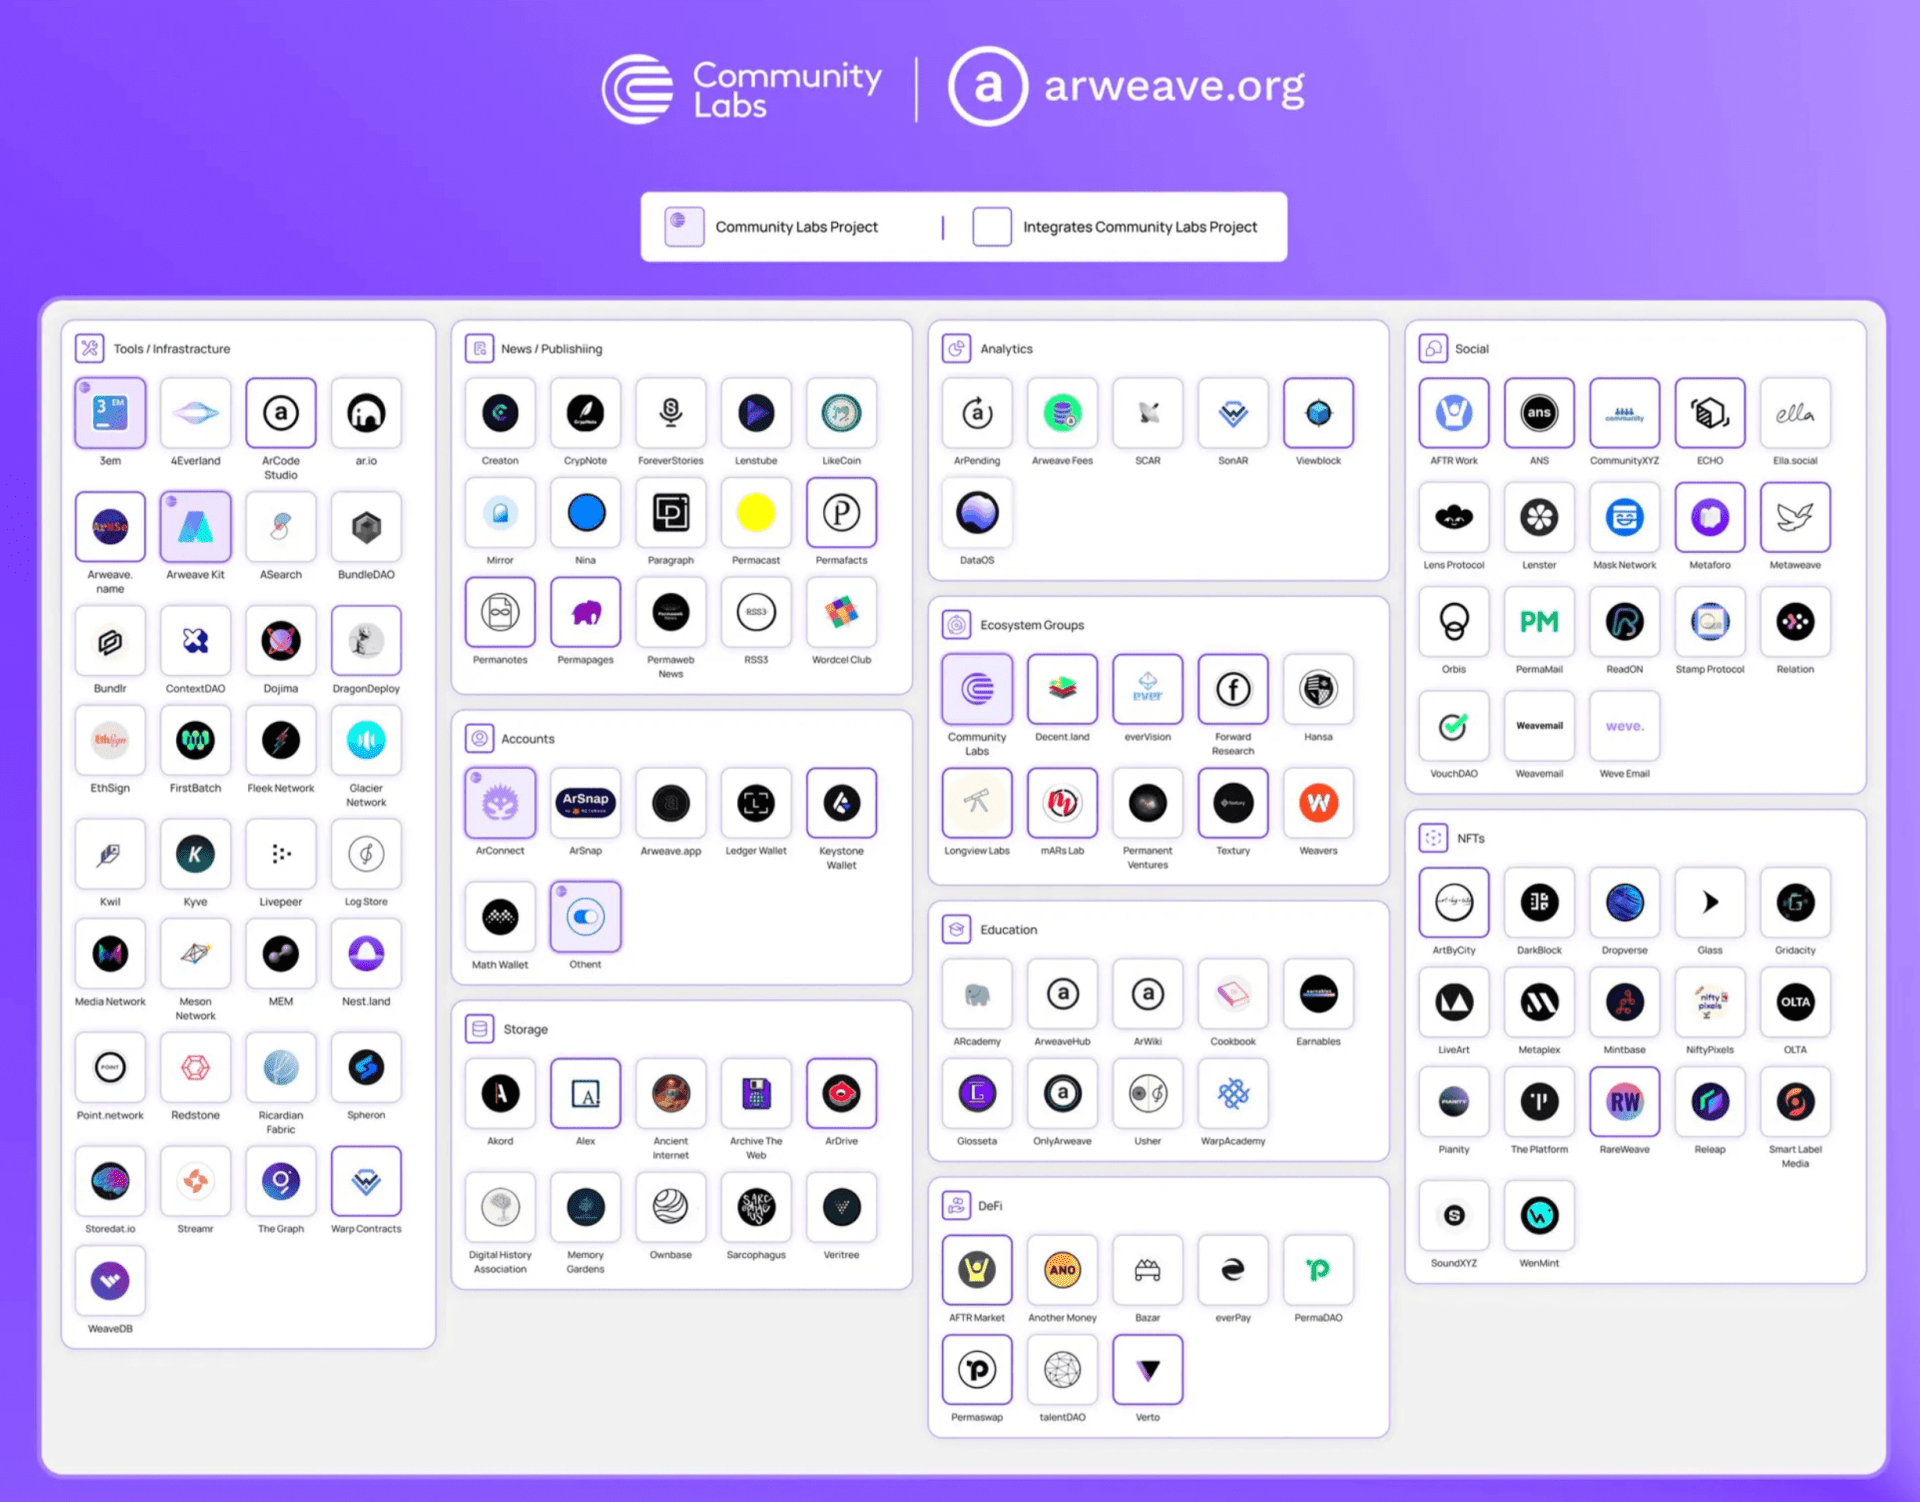
Task: Click the 3em project icon
Action: tap(110, 413)
